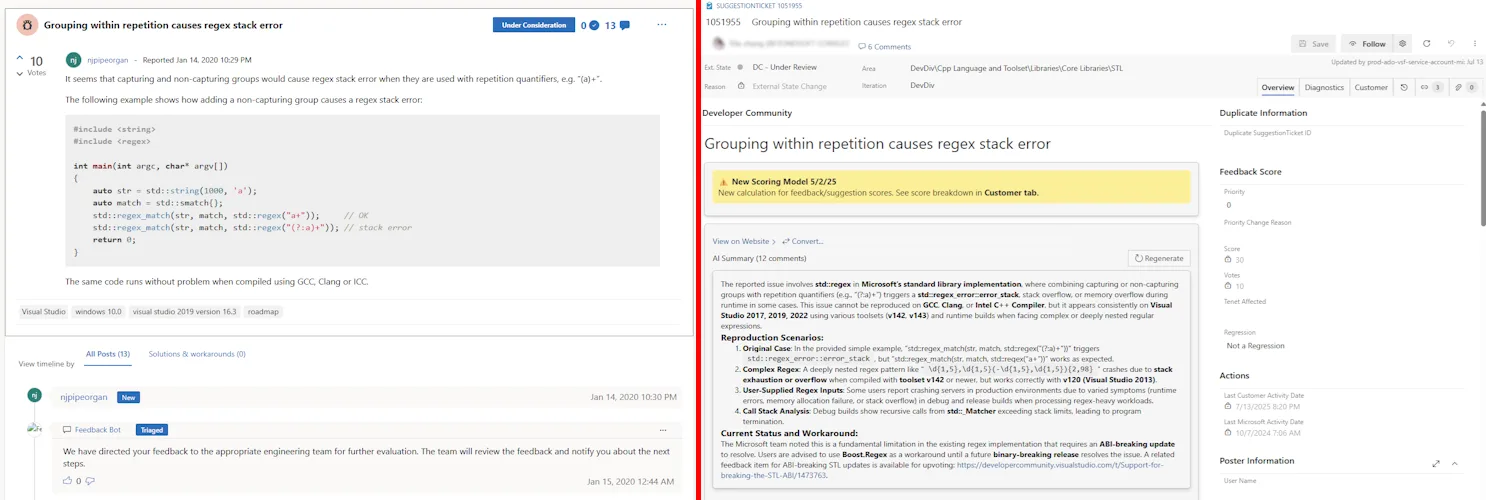Refresh the work item with the reload icon
Image resolution: width=1486 pixels, height=500 pixels.
pos(1427,44)
